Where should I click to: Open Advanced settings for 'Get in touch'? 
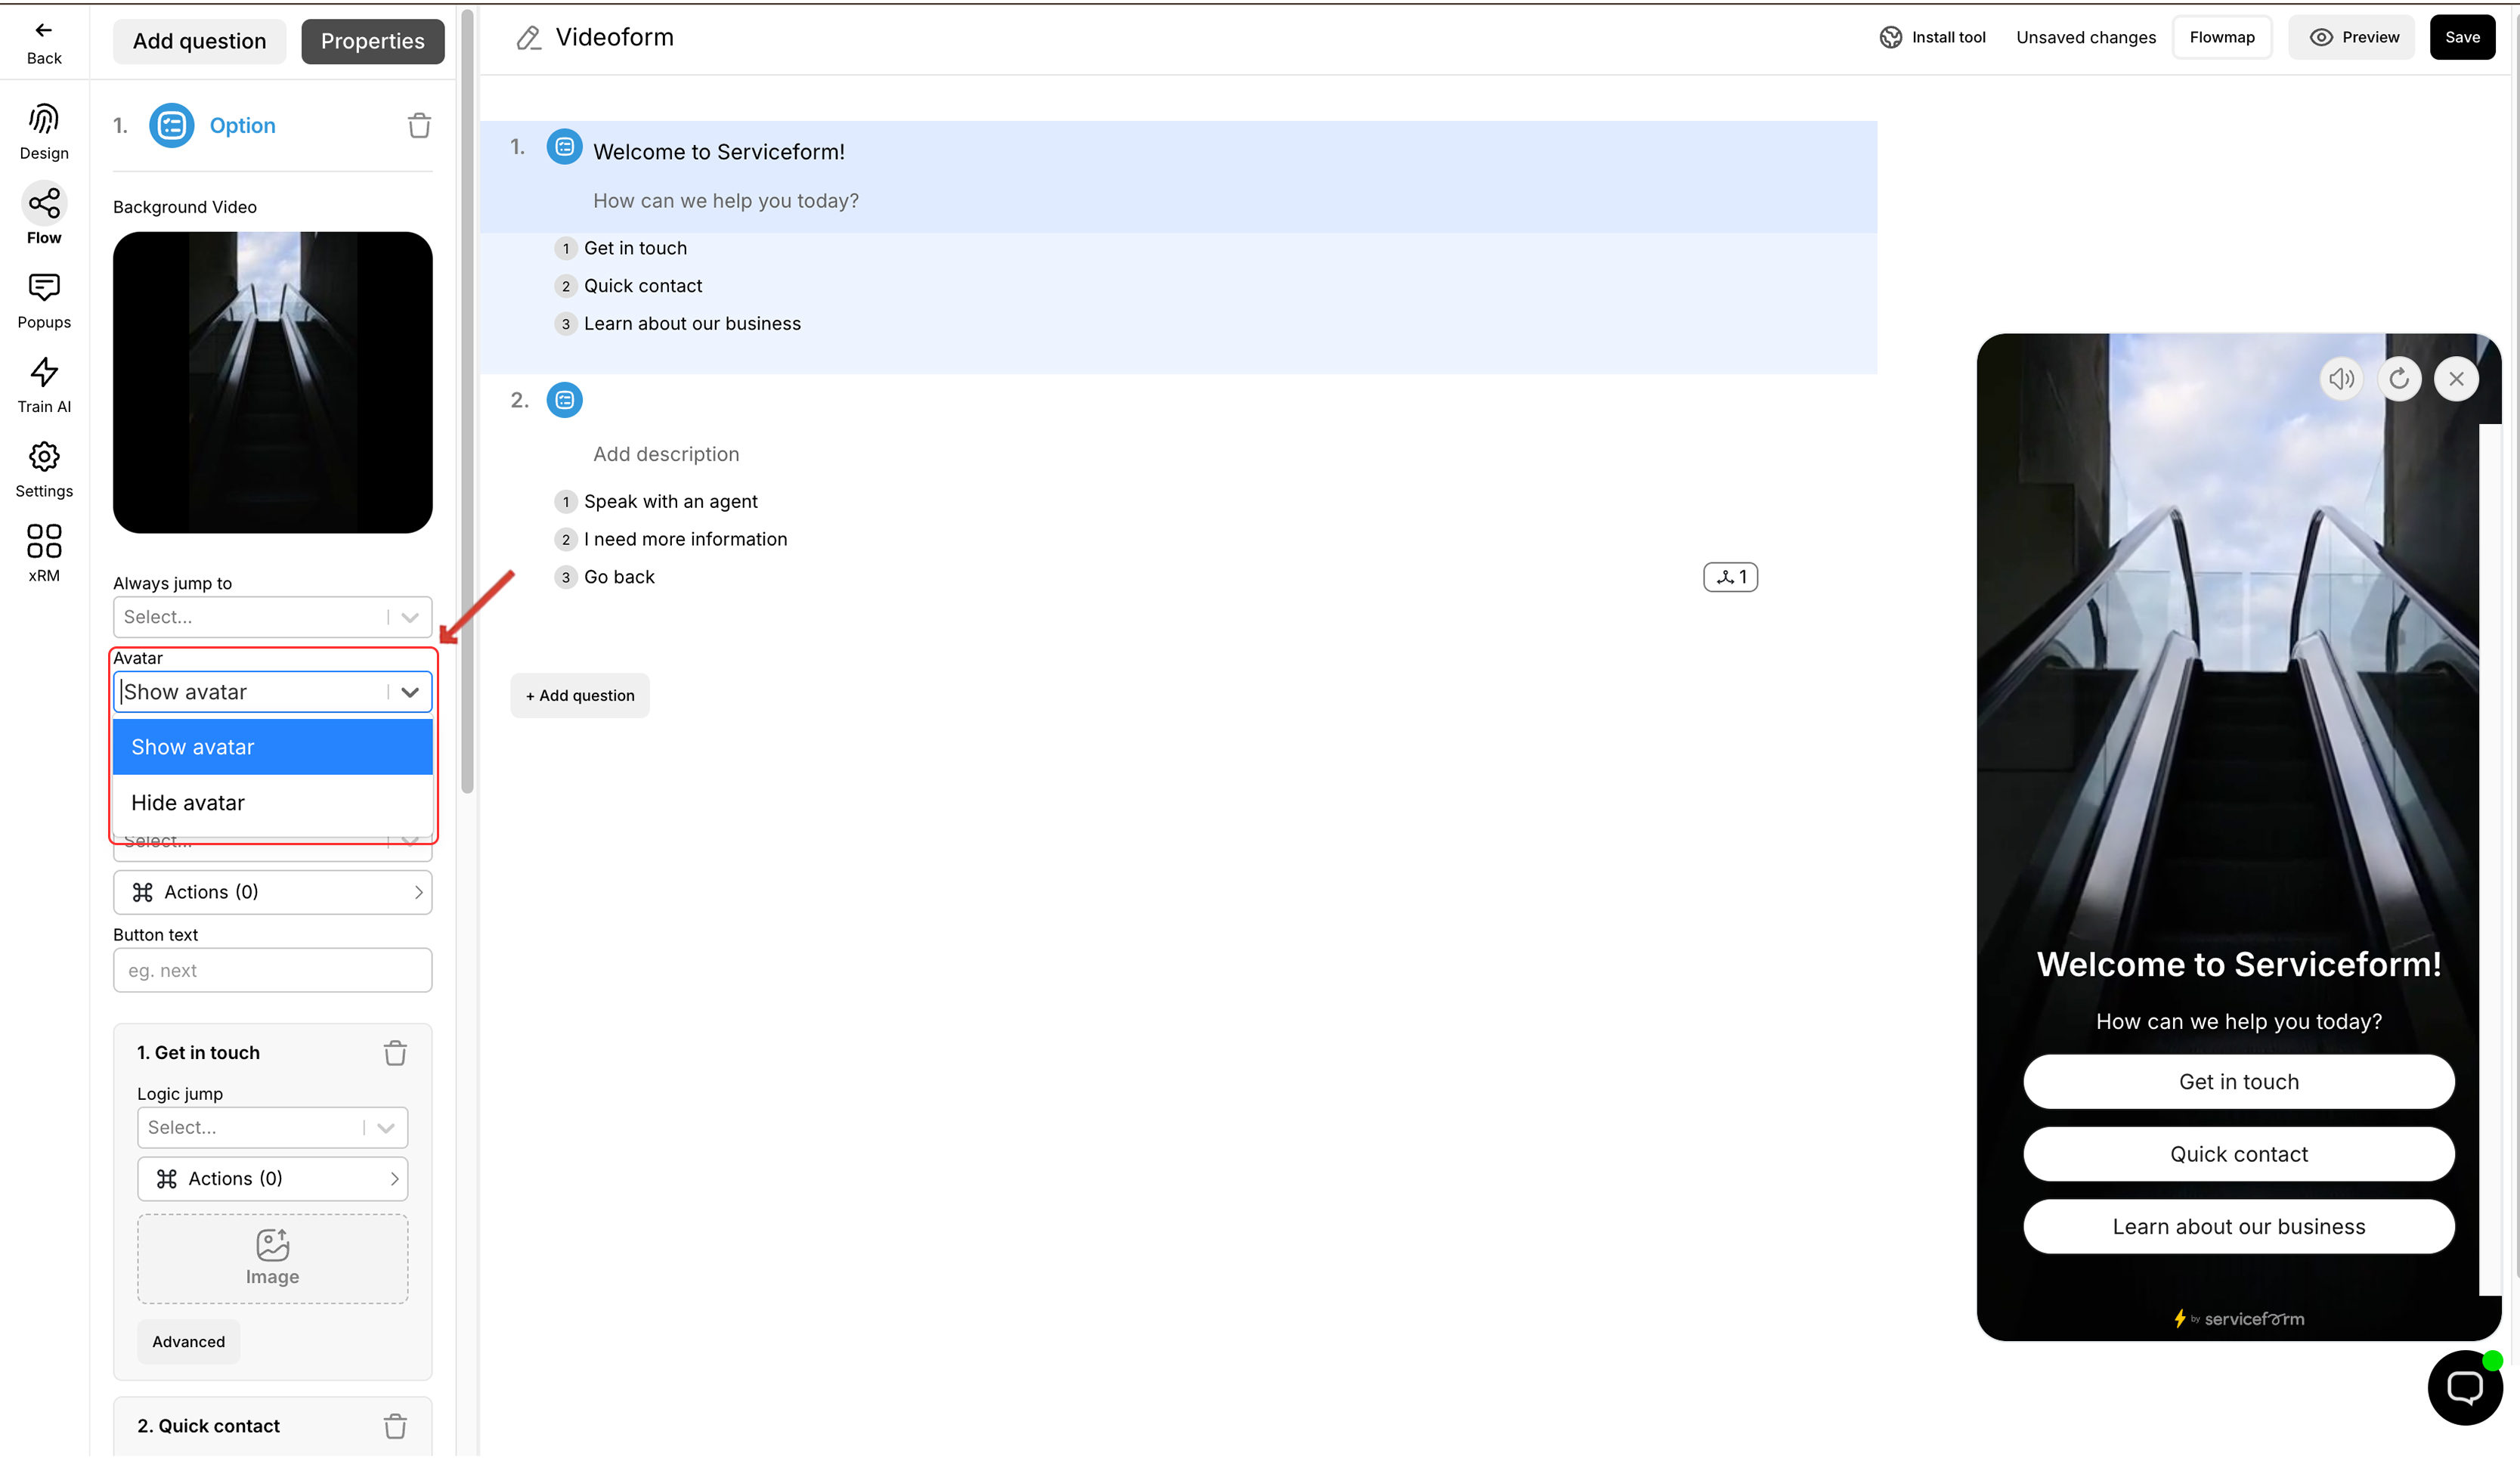(x=188, y=1342)
